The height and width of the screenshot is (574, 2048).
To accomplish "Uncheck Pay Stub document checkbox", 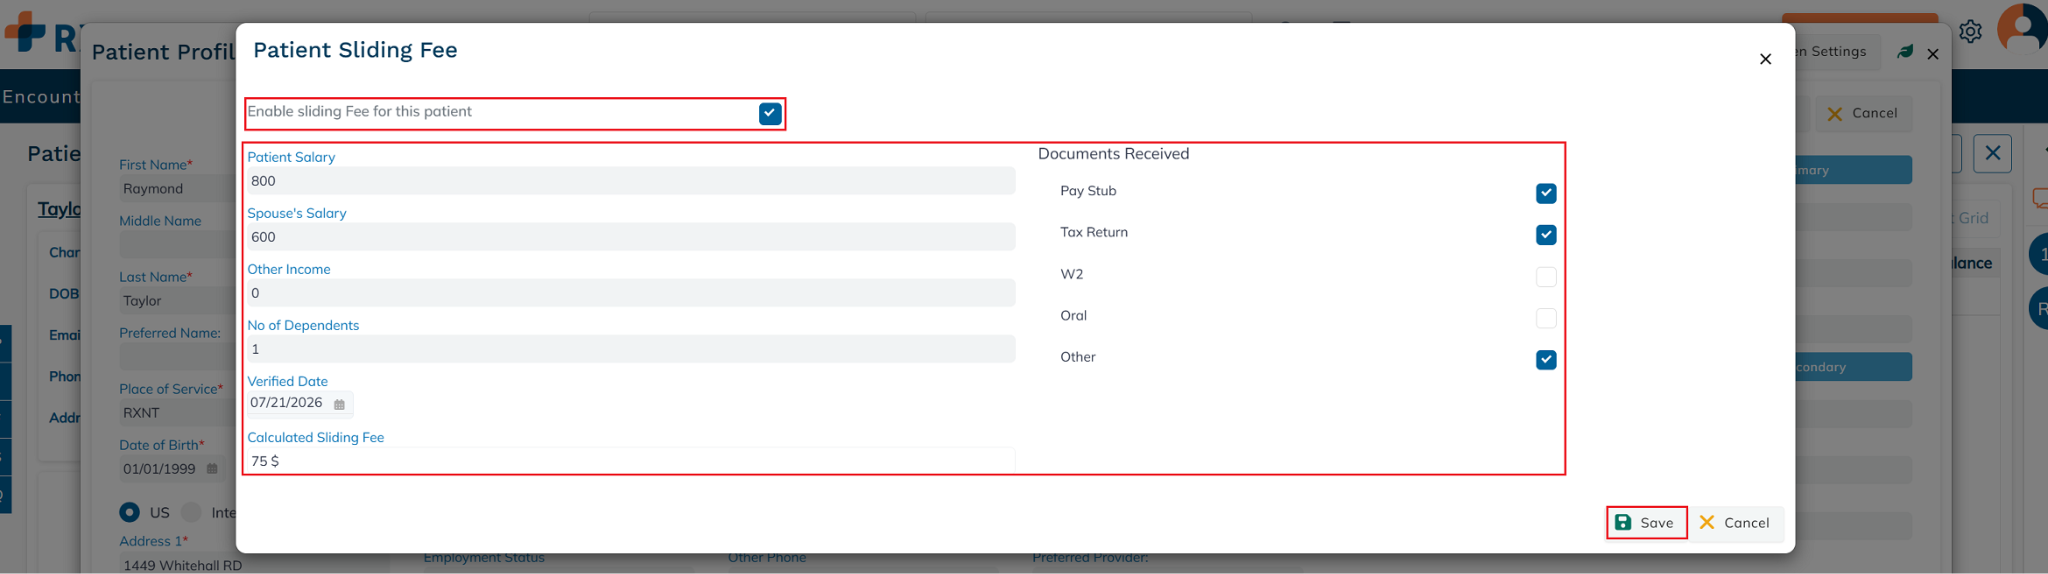I will pyautogui.click(x=1546, y=193).
